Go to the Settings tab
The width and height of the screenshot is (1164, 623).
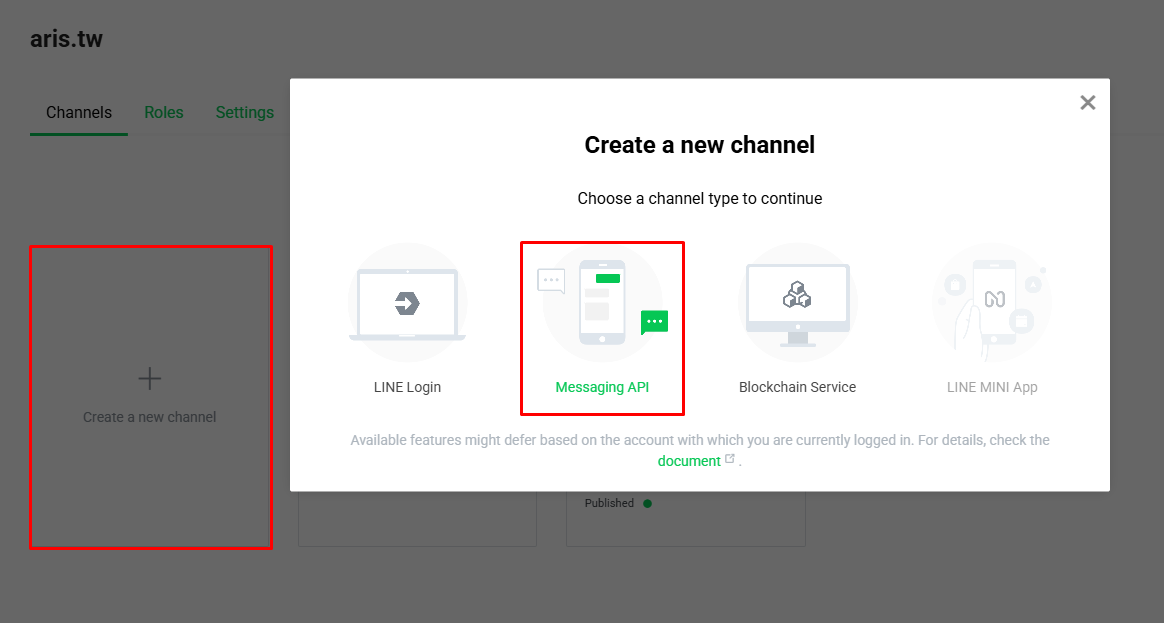[245, 113]
